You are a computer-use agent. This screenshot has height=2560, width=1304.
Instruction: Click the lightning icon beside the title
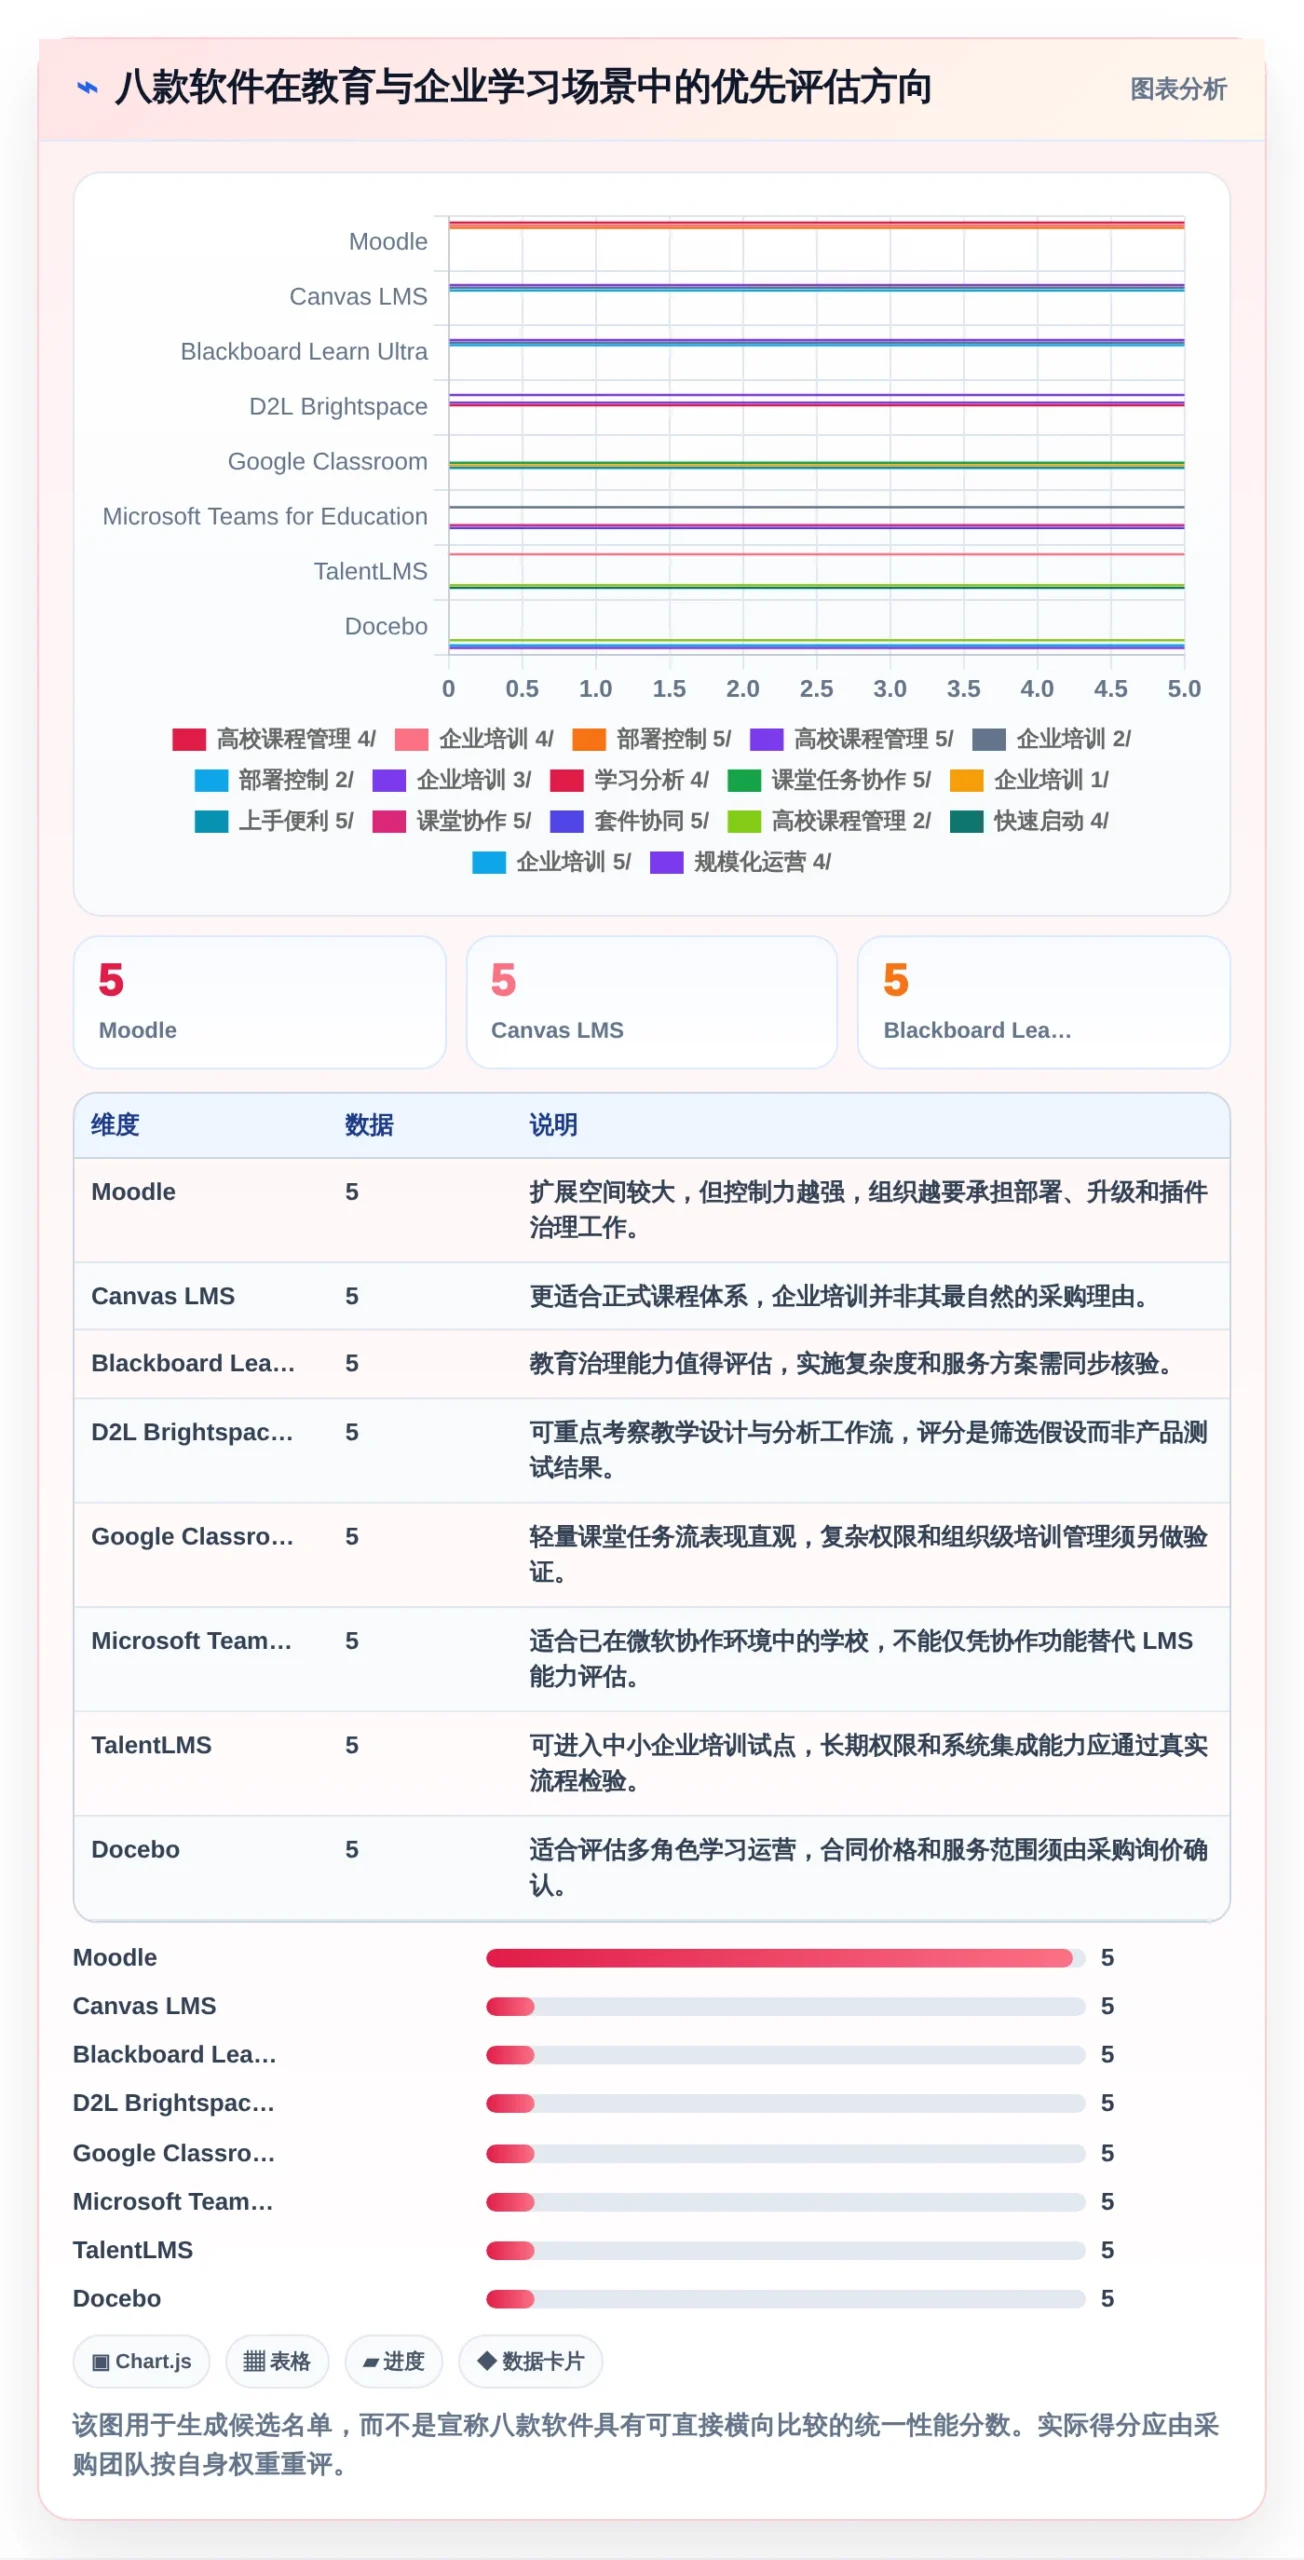(x=88, y=88)
